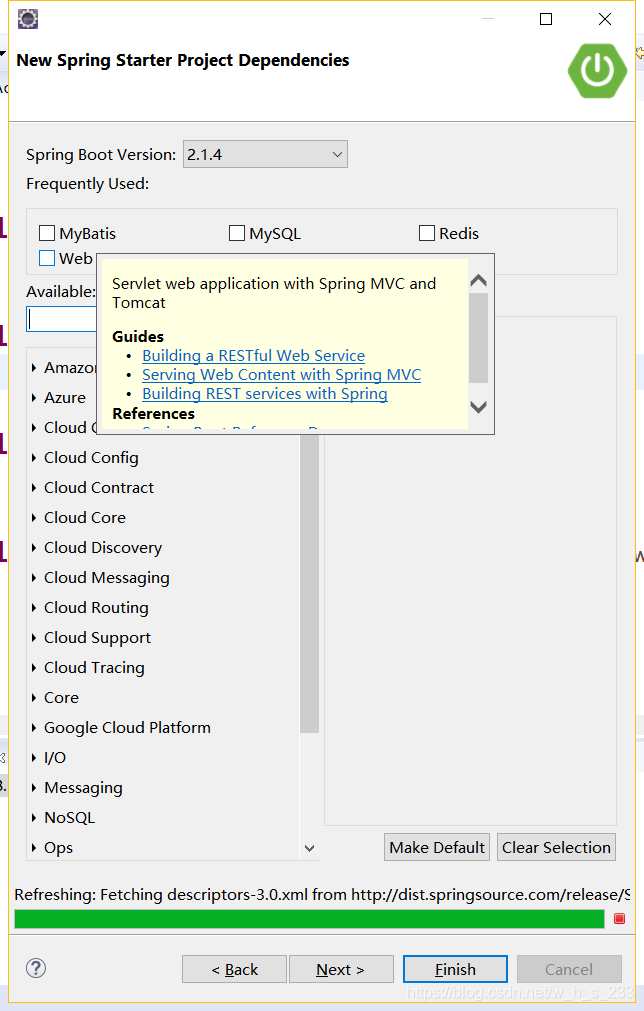Expand the Ops dependency group
The height and width of the screenshot is (1011, 644).
pos(34,848)
